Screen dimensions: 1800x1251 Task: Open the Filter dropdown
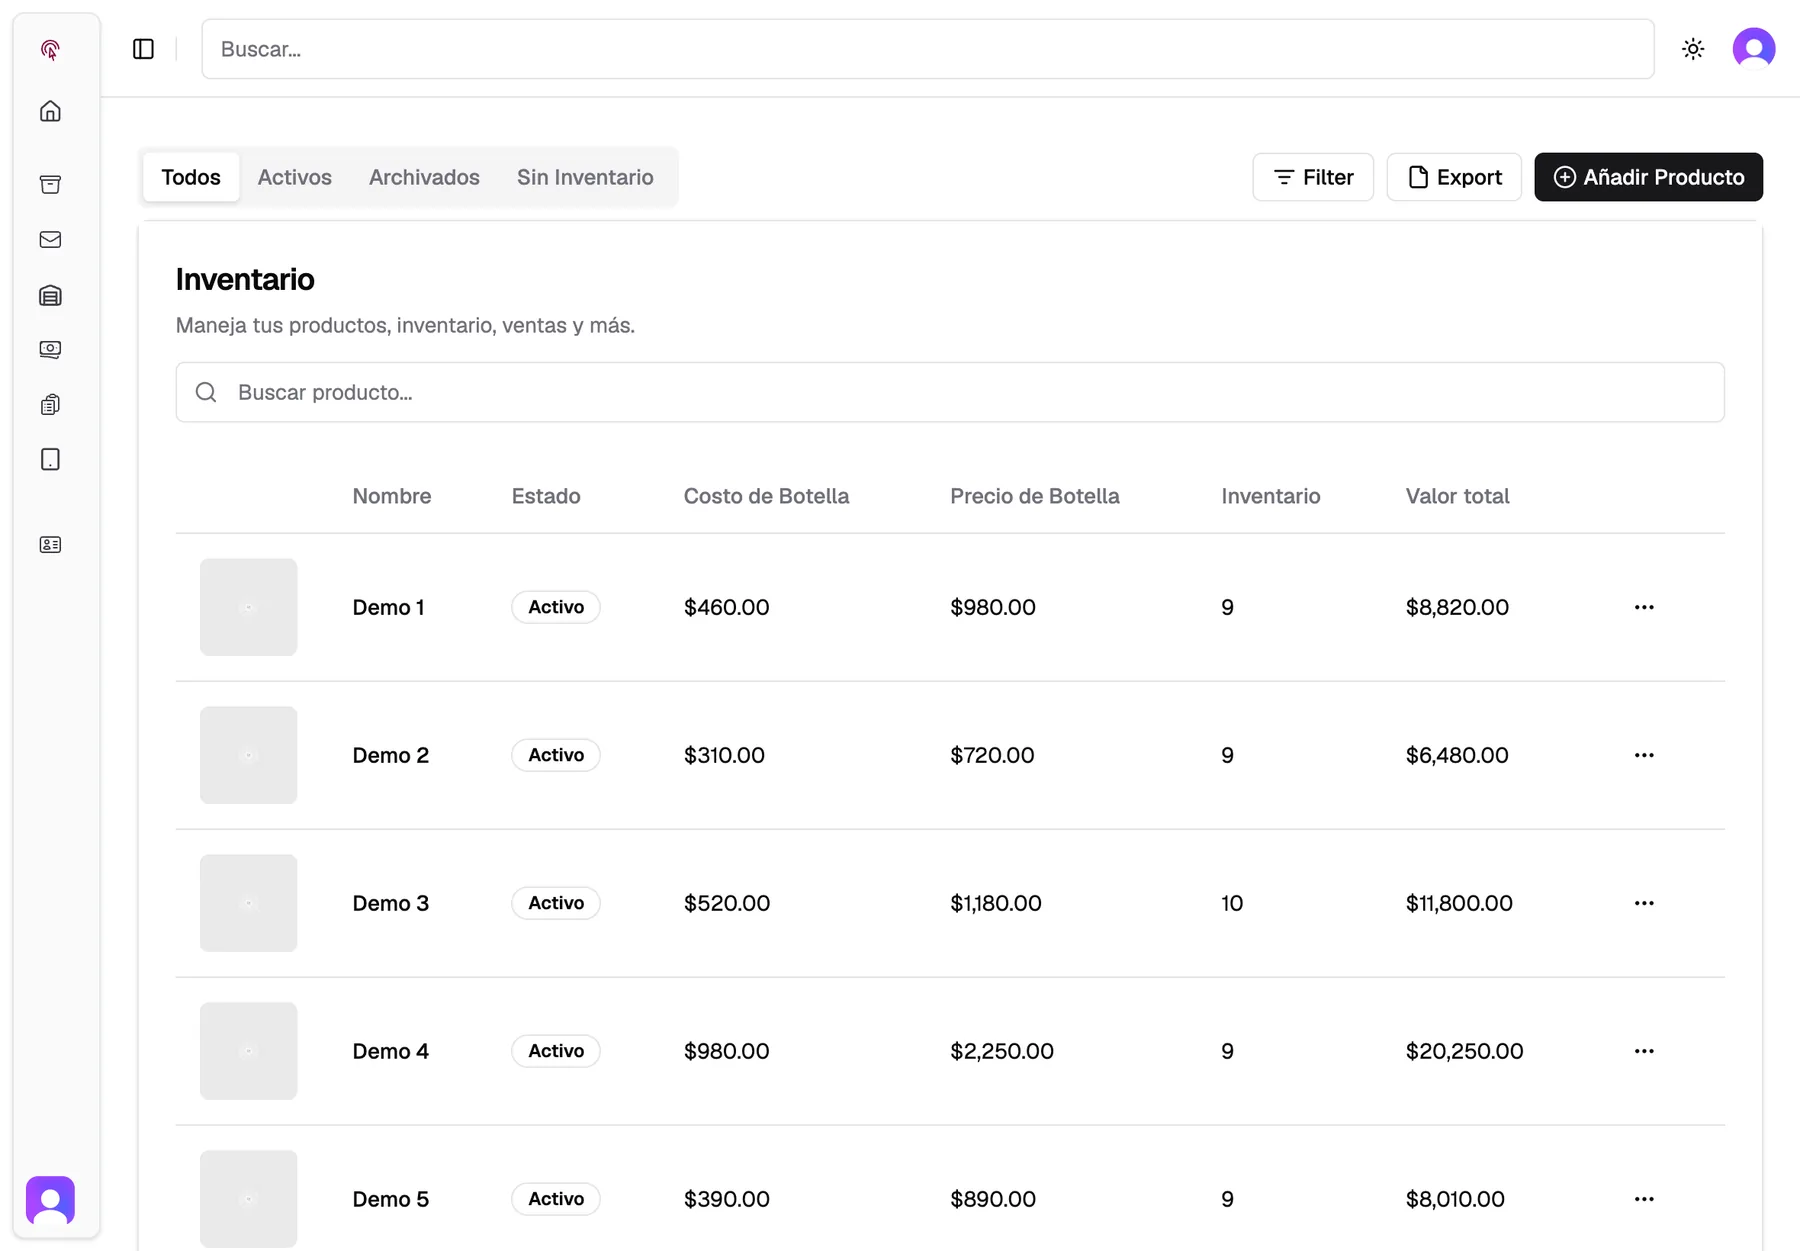click(1313, 177)
